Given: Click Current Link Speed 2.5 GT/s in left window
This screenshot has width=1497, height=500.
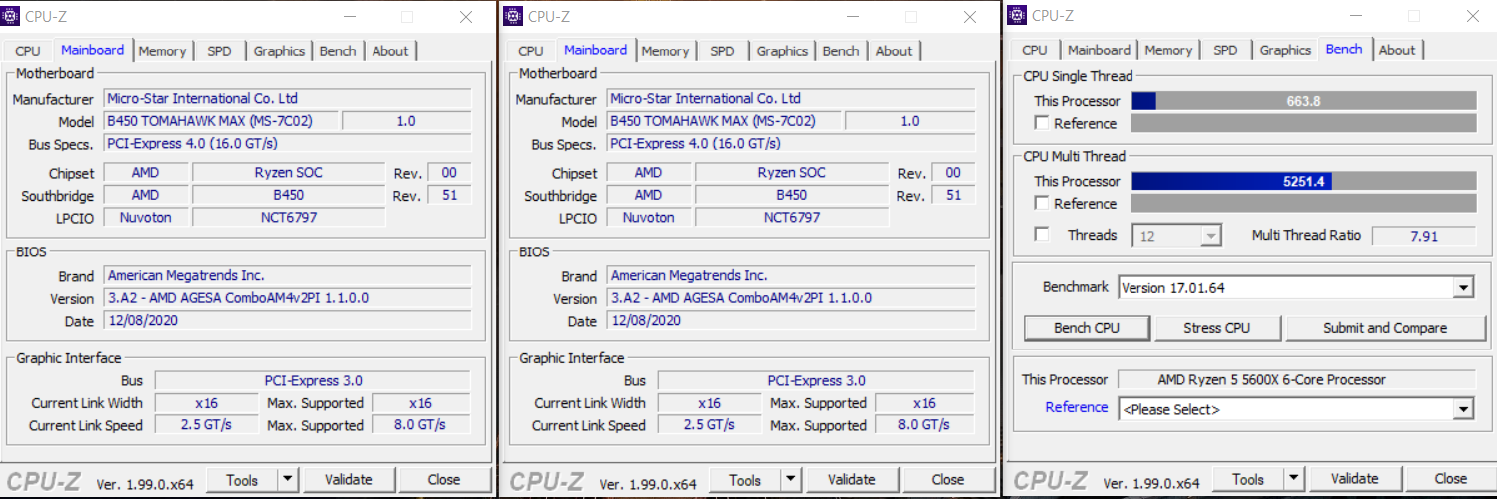Looking at the screenshot, I should (206, 425).
